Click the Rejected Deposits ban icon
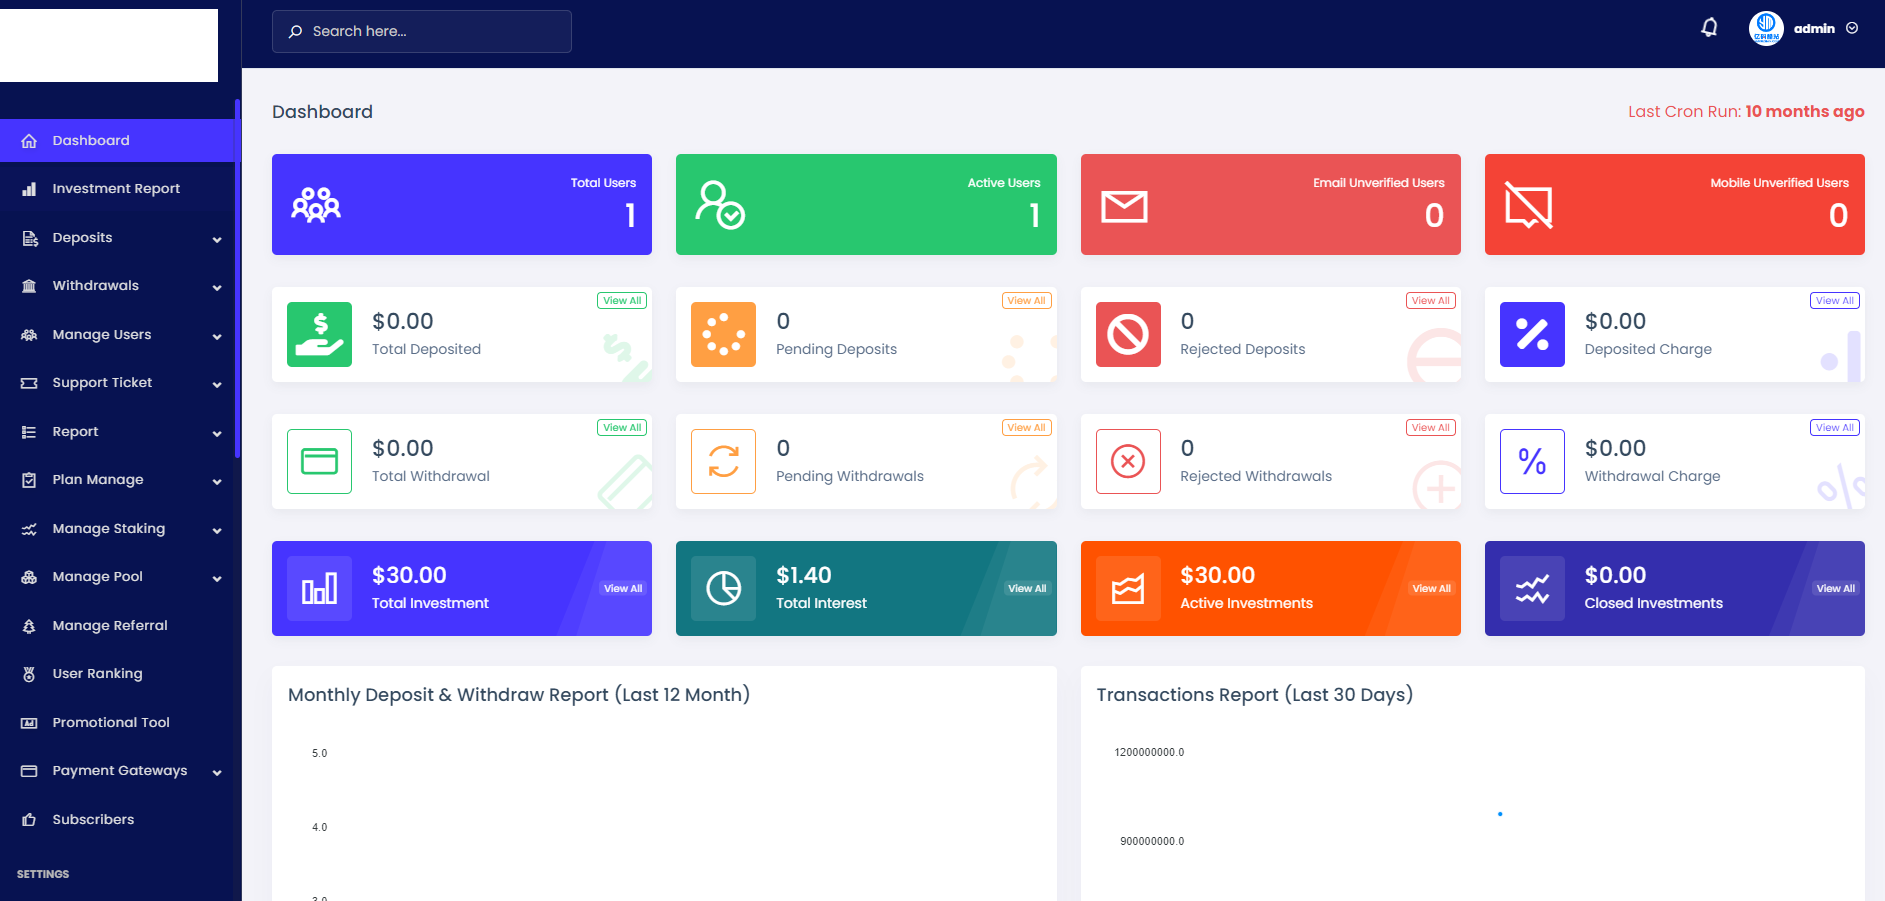The width and height of the screenshot is (1885, 901). 1128,334
